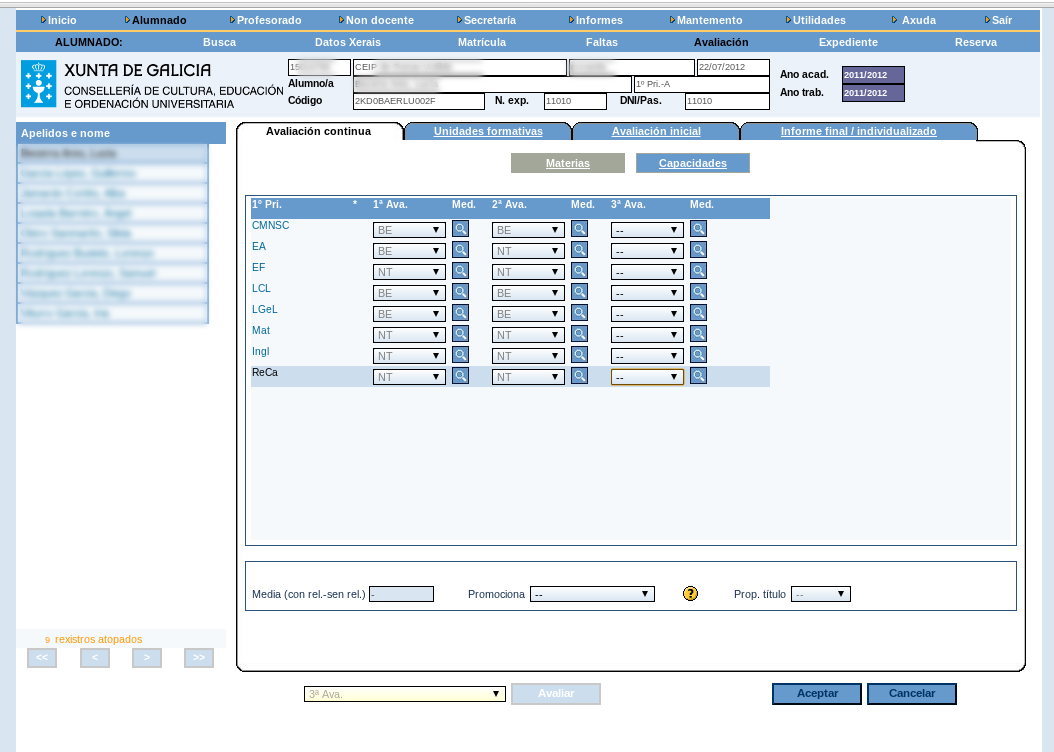Screen dimensions: 1054x752
Task: Click the ReCa 3ª Ava. magnifier icon
Action: pos(698,376)
